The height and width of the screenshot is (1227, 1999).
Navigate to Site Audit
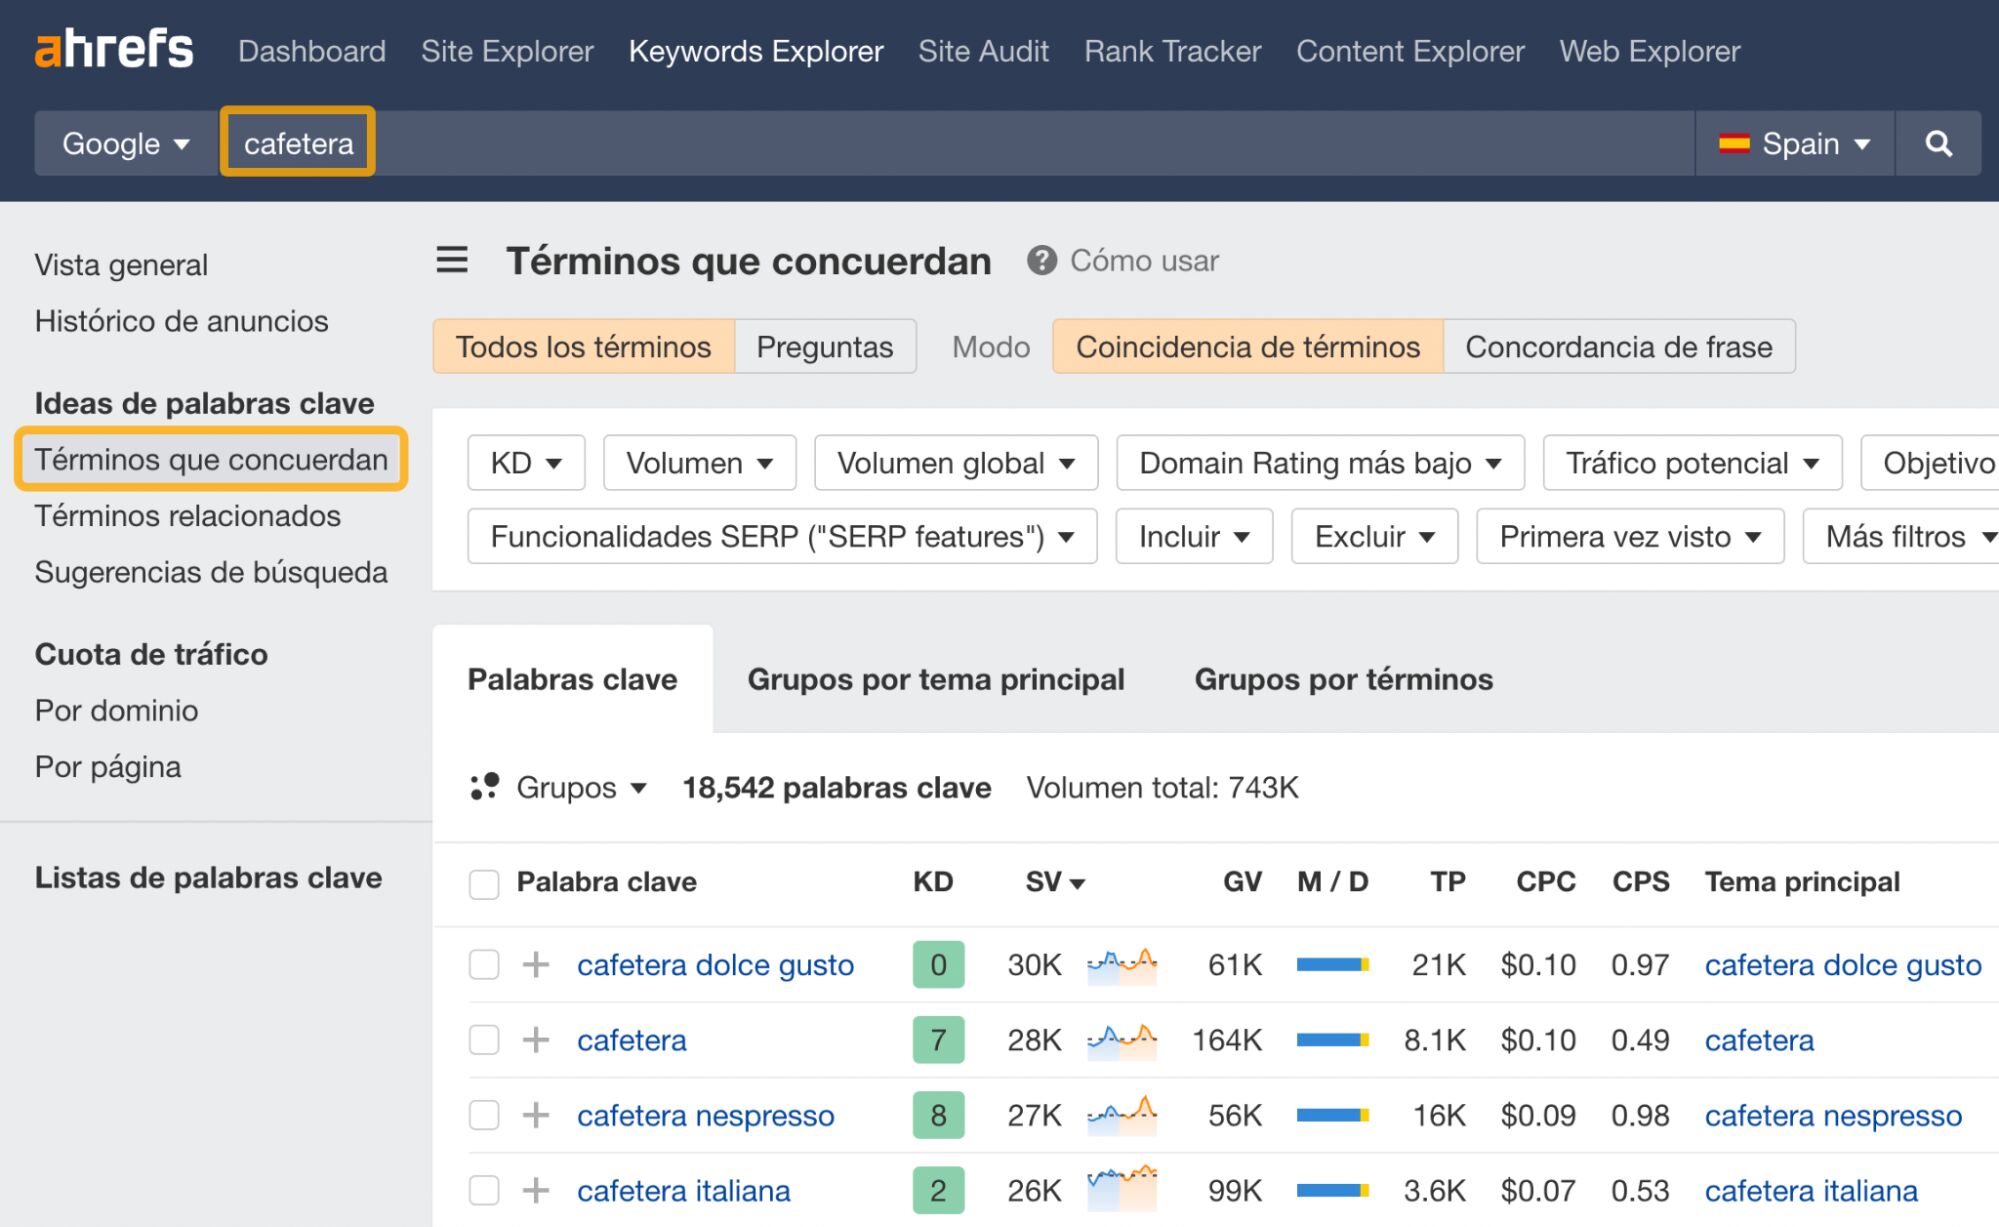pyautogui.click(x=983, y=51)
